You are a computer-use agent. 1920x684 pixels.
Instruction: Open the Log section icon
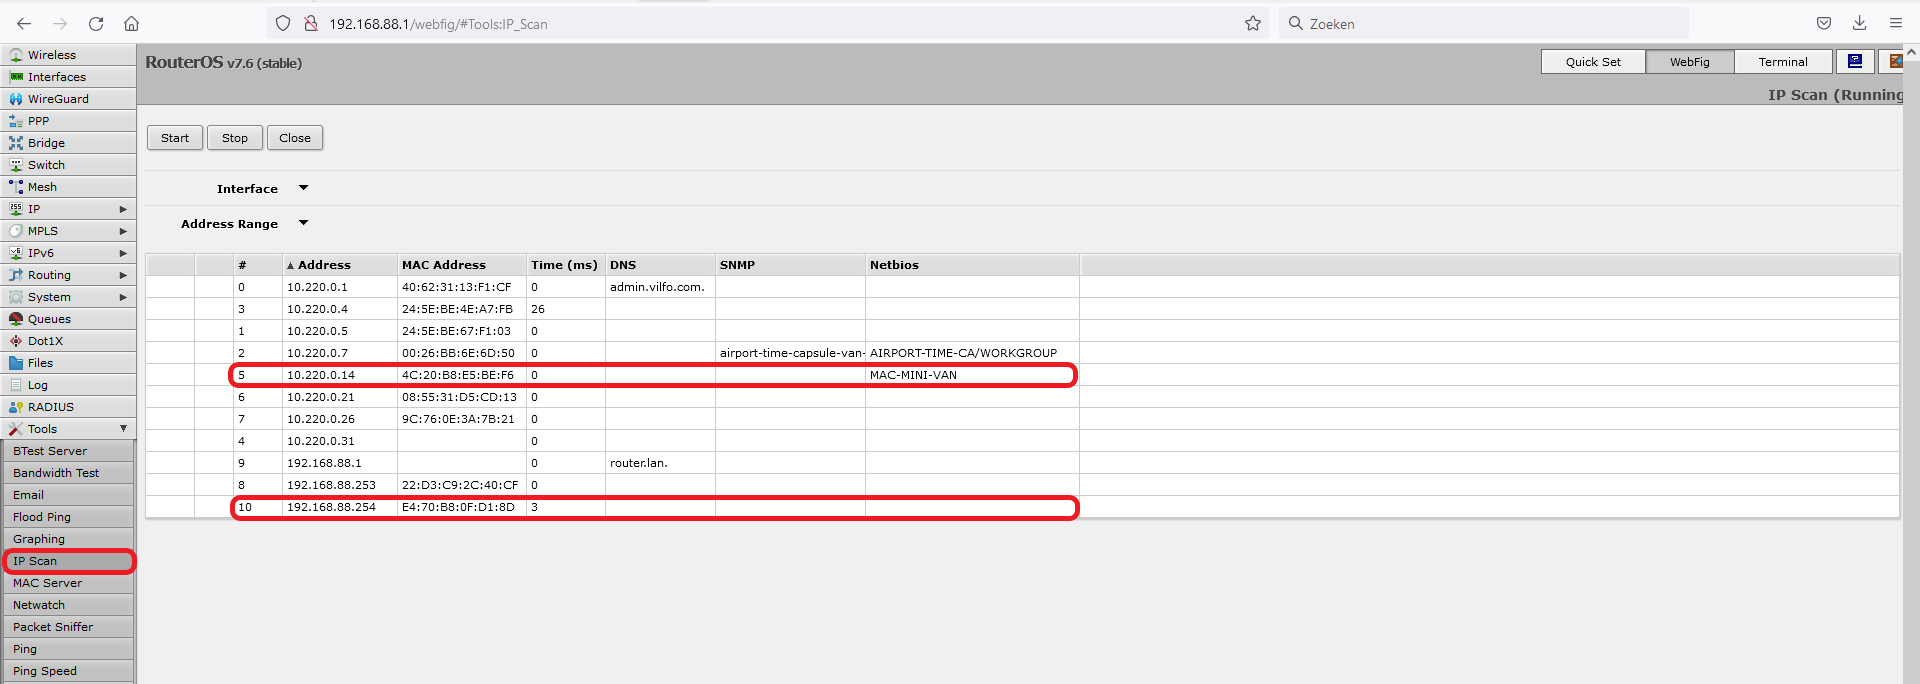point(16,385)
